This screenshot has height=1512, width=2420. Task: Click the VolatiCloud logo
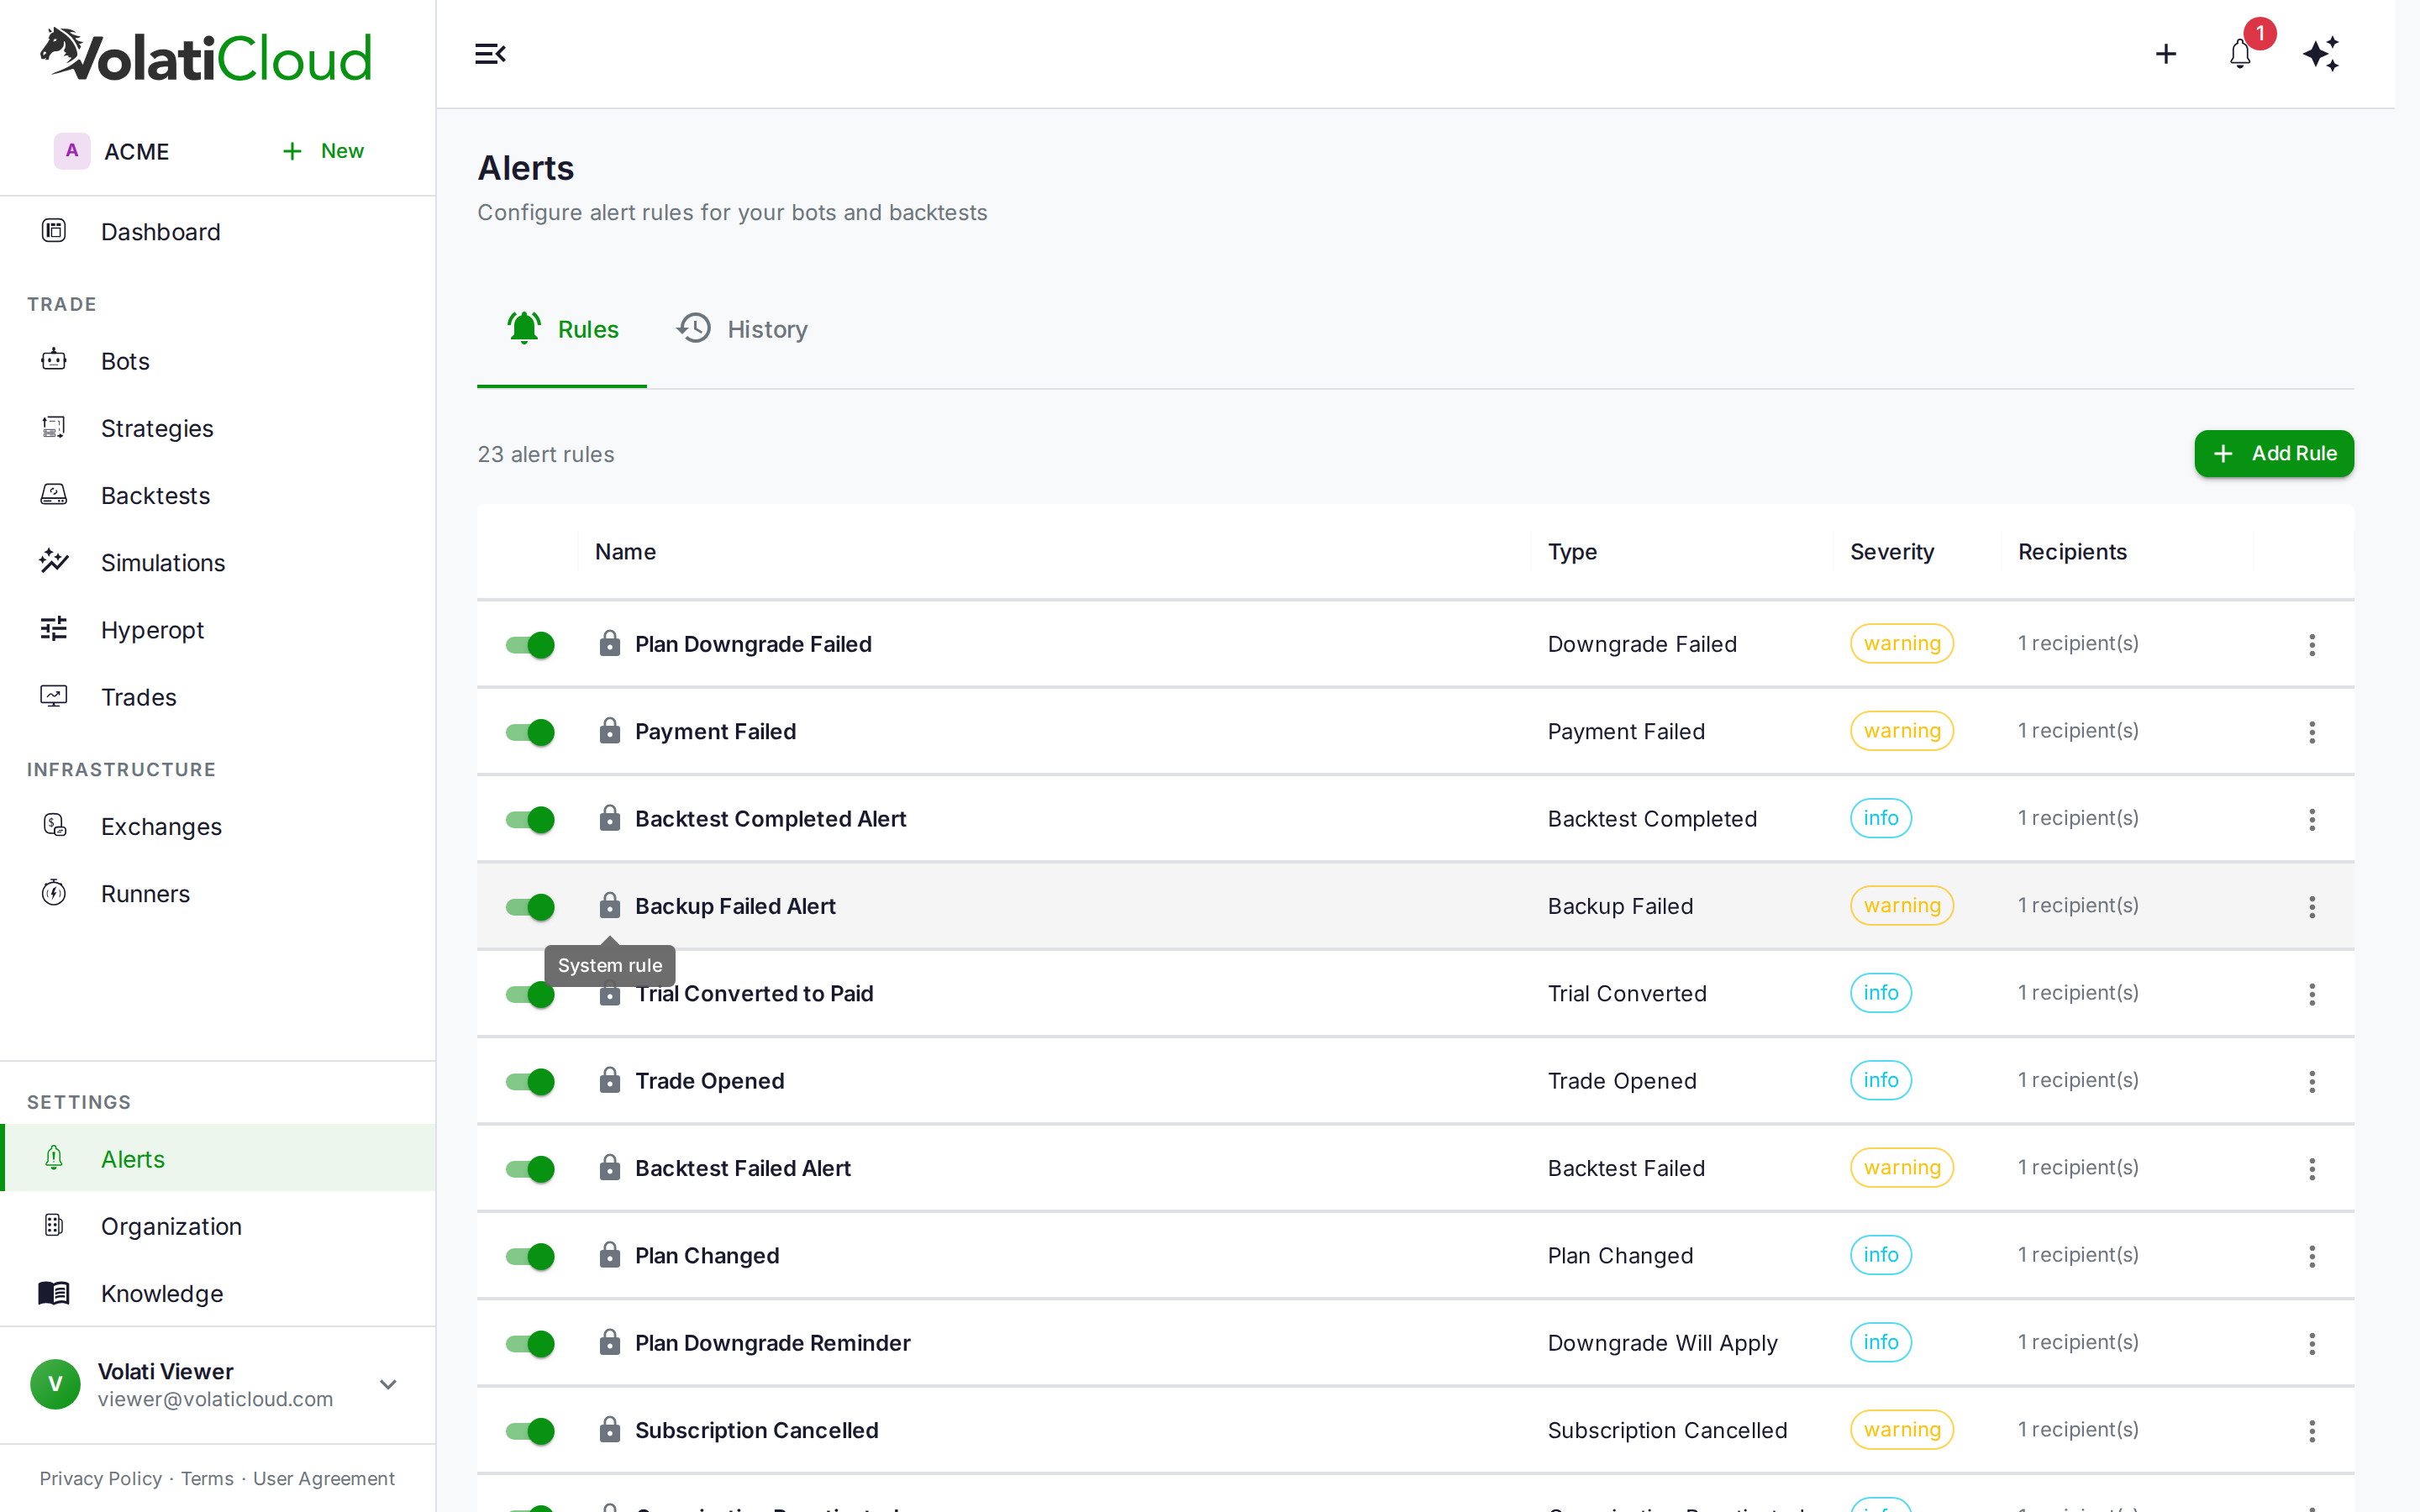(206, 55)
